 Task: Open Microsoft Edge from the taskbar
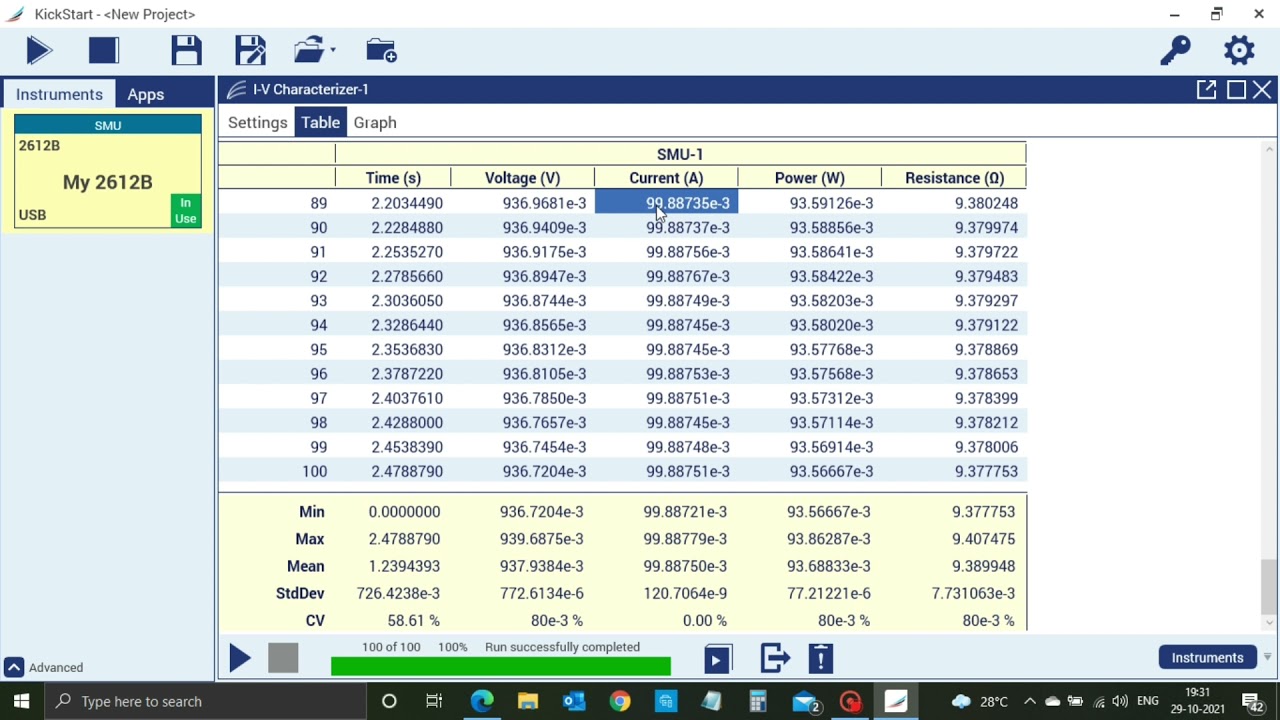tap(482, 701)
